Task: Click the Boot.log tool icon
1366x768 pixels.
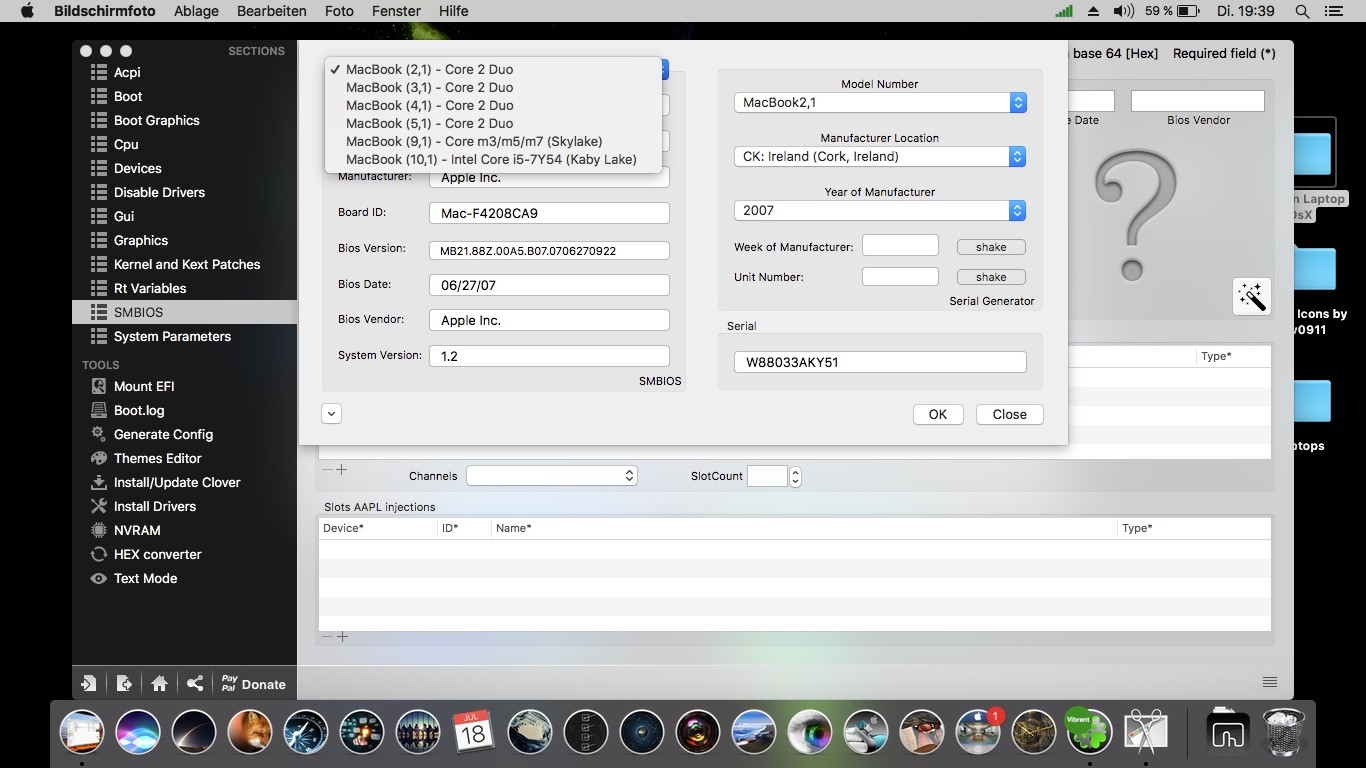Action: pyautogui.click(x=99, y=410)
